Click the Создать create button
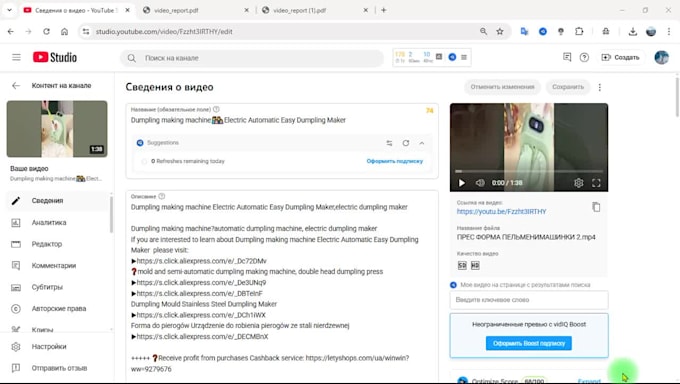This screenshot has height=384, width=680. [621, 57]
